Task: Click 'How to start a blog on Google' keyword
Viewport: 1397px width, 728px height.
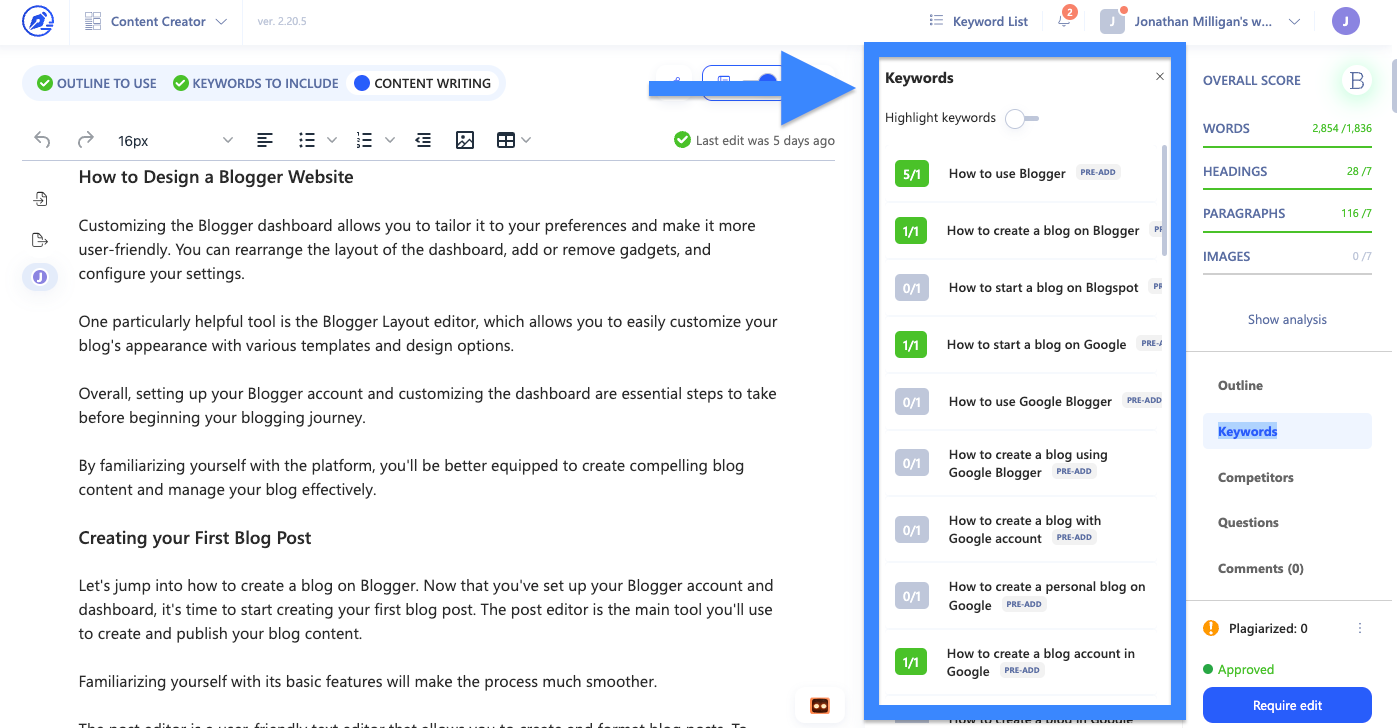Action: [1036, 345]
